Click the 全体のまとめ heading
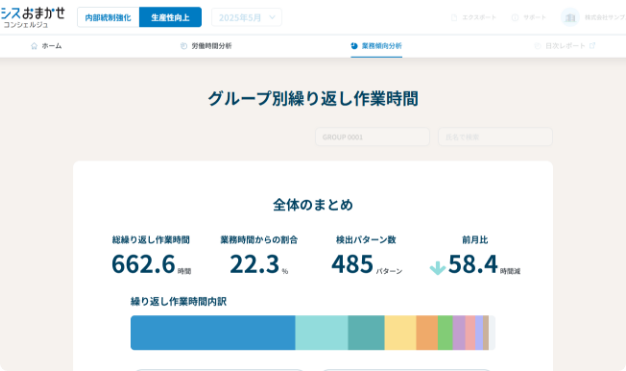This screenshot has width=626, height=371. point(313,205)
